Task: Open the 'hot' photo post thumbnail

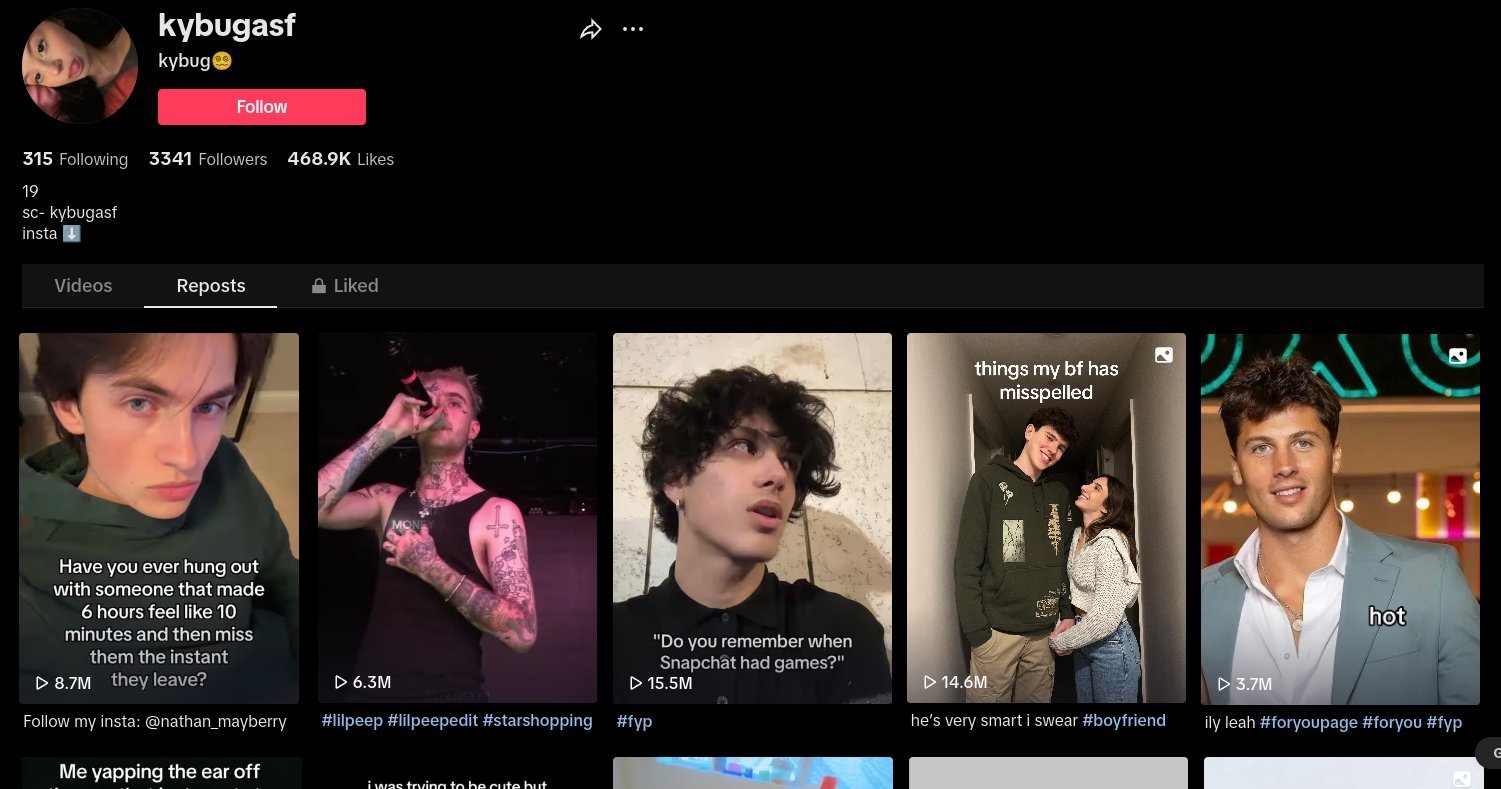Action: tap(1340, 518)
